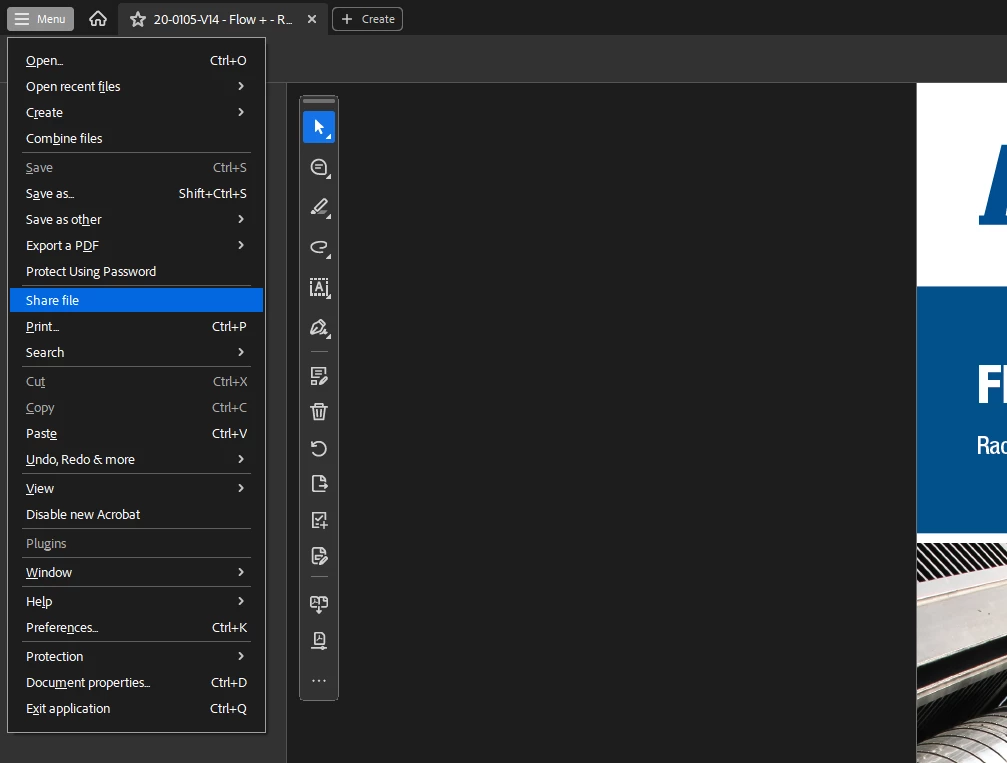Expand the Save as other submenu
The width and height of the screenshot is (1007, 763).
coord(136,220)
